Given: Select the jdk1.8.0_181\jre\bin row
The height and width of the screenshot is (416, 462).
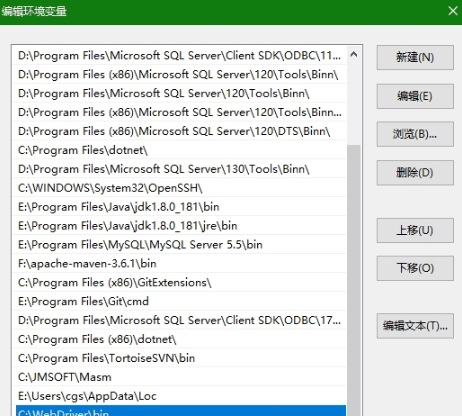Looking at the screenshot, I should pyautogui.click(x=180, y=226).
